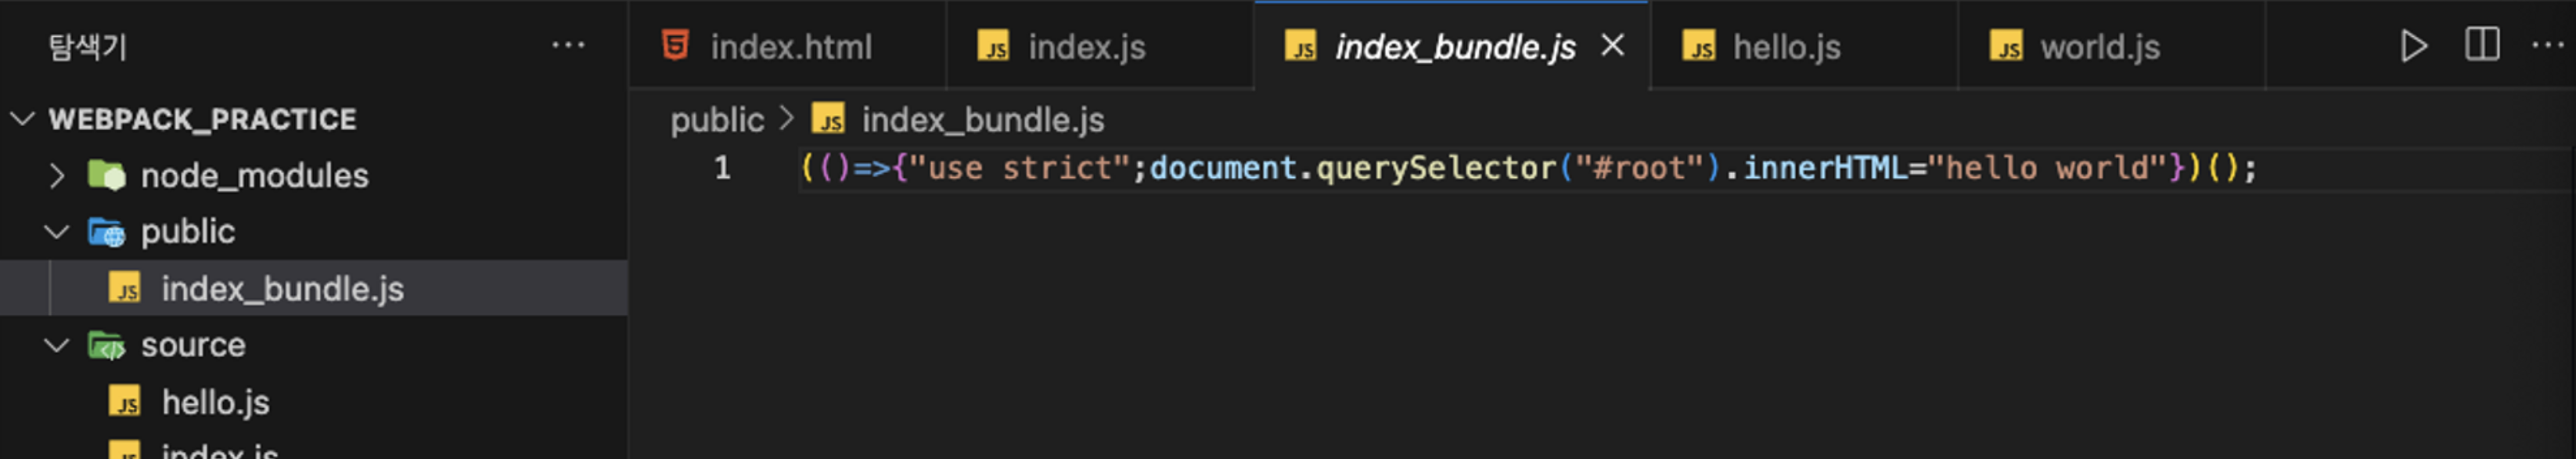Click the innerHTML property in code
The height and width of the screenshot is (459, 2576).
pos(1825,167)
